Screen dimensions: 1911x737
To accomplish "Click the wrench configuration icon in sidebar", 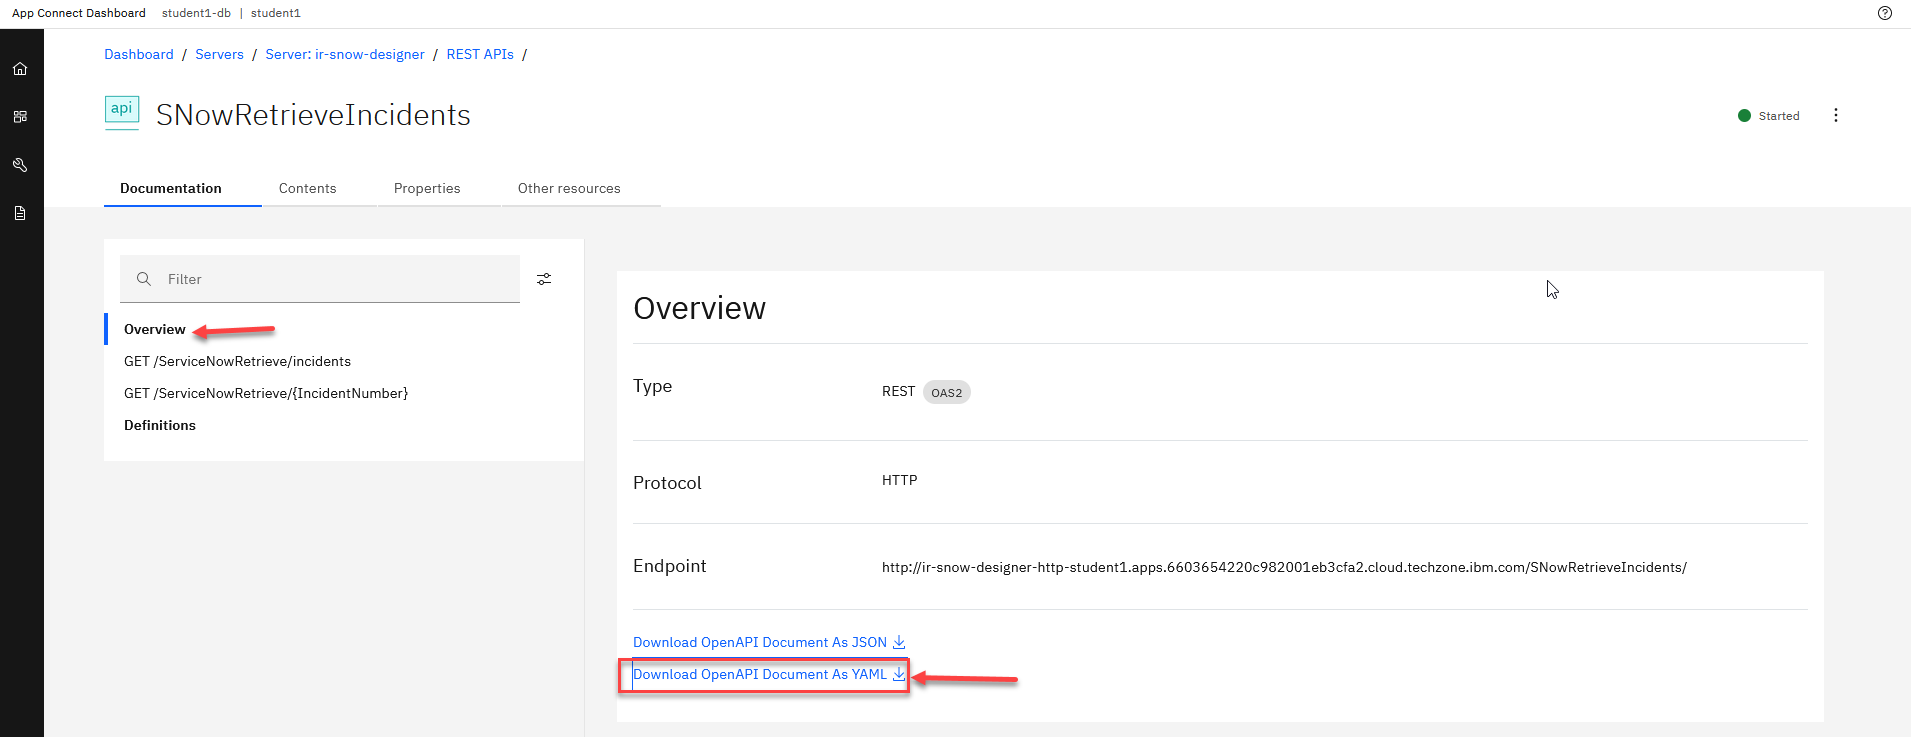I will point(20,165).
